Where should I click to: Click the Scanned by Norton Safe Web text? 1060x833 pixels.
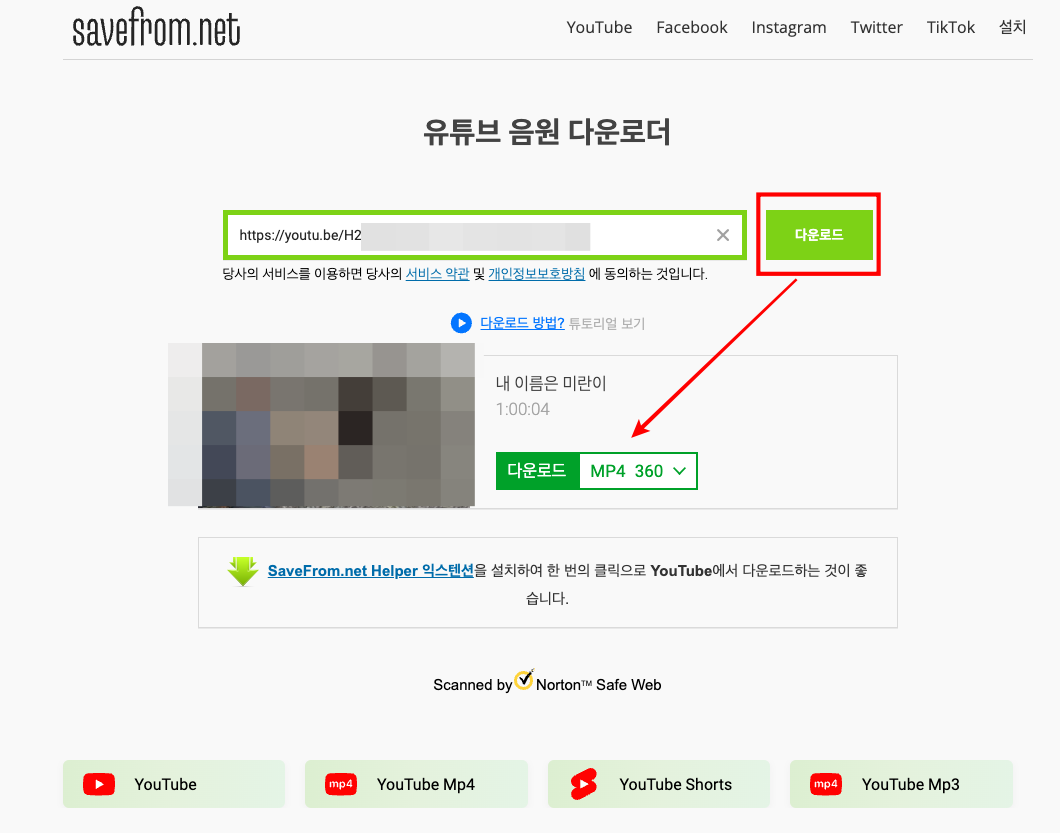coord(547,684)
